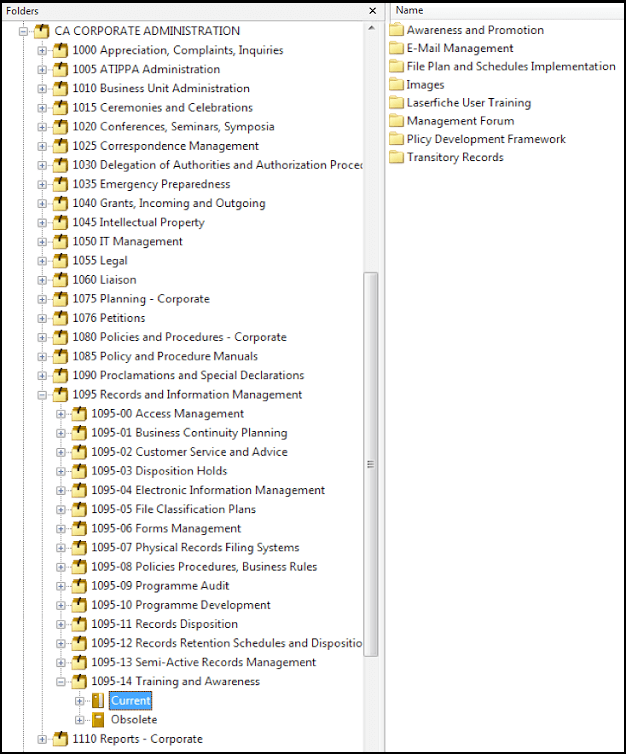Select 1030 Delegation of Authorities folder
Screen dimensions: 626x754
click(x=217, y=165)
